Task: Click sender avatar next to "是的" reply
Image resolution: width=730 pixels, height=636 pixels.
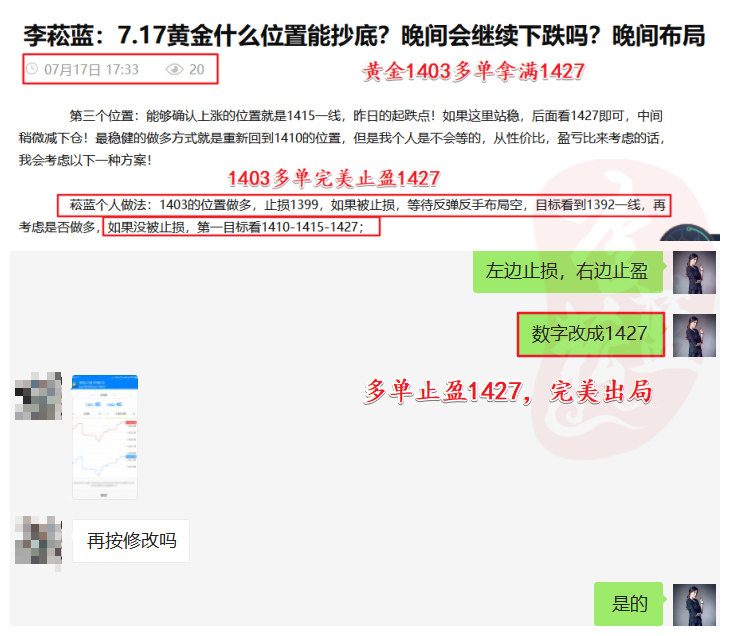Action: (x=694, y=605)
